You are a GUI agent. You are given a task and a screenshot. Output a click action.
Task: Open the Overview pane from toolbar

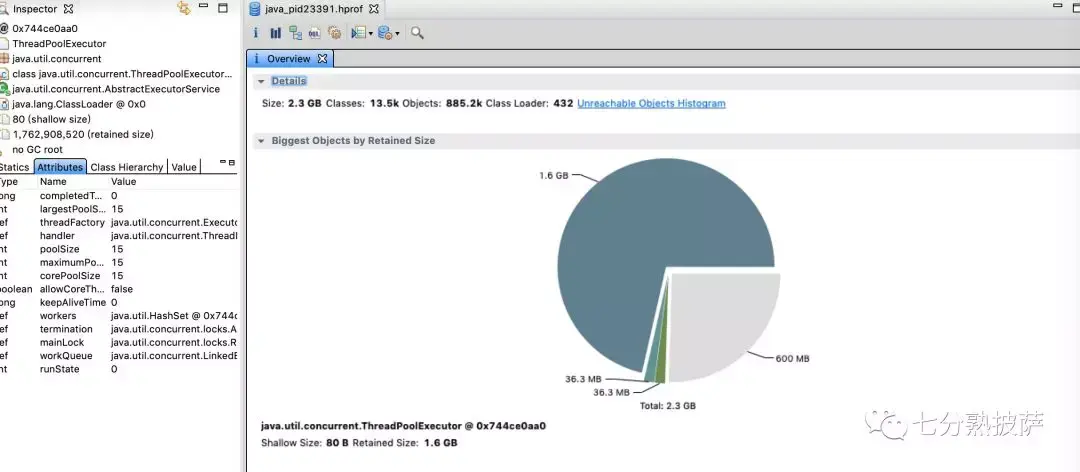(x=256, y=32)
